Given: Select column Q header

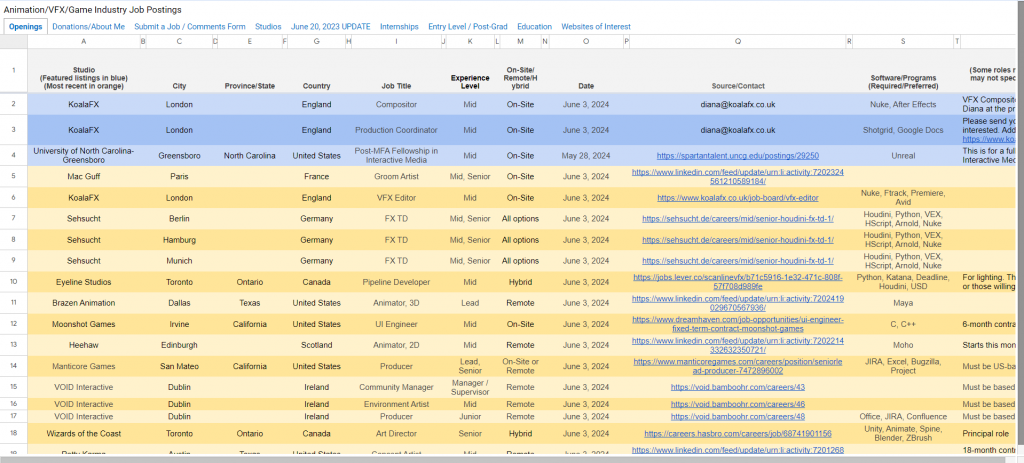Looking at the screenshot, I should pyautogui.click(x=737, y=41).
